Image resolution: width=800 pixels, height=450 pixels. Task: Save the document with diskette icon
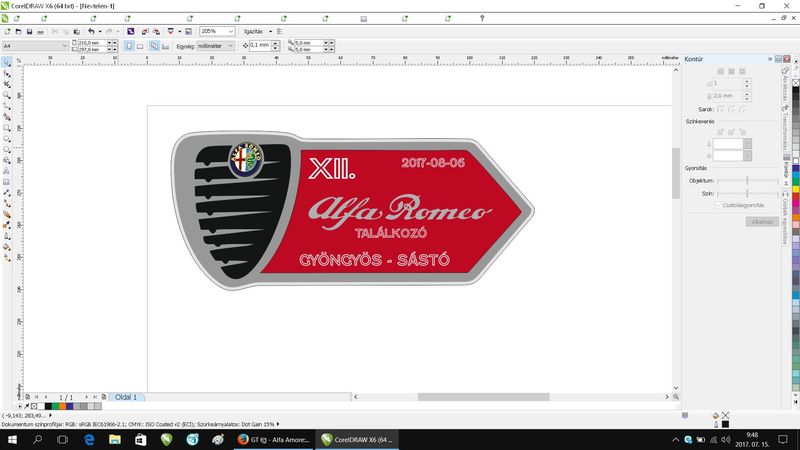(29, 32)
